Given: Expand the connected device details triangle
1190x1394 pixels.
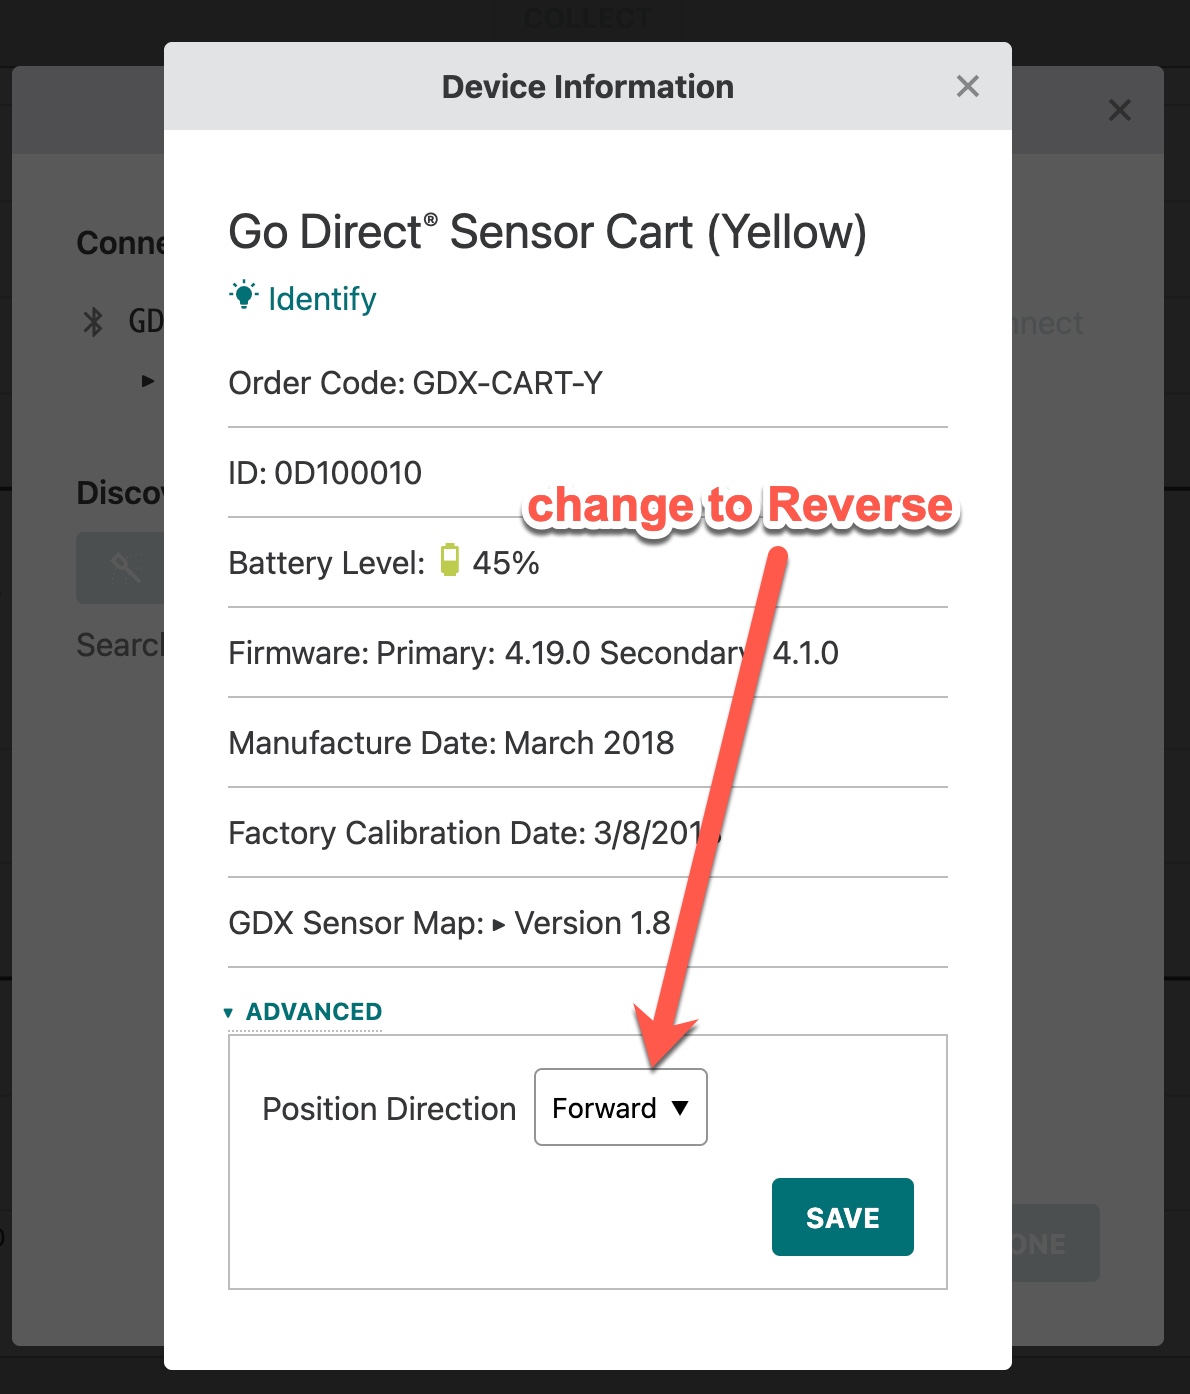Looking at the screenshot, I should tap(146, 381).
